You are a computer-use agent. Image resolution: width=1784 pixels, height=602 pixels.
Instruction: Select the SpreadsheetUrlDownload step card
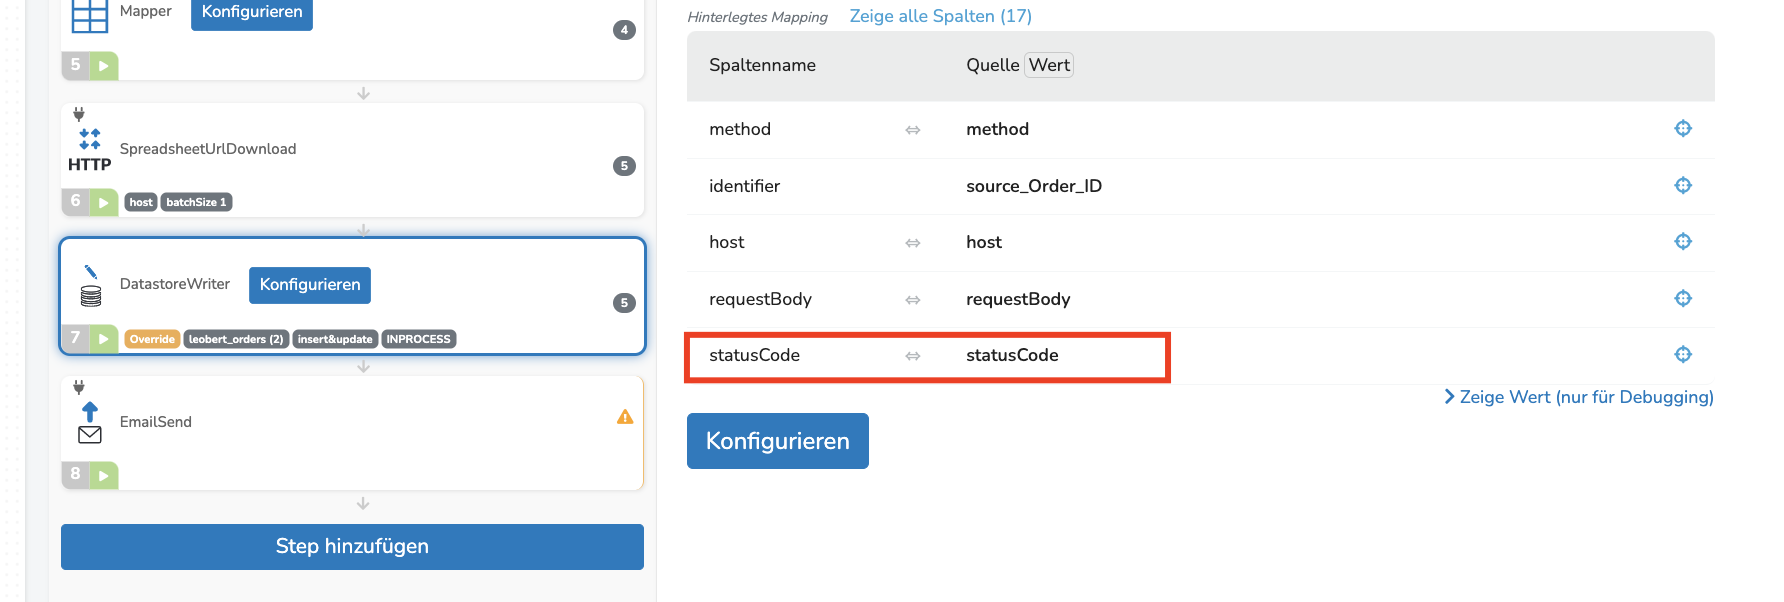[x=352, y=160]
